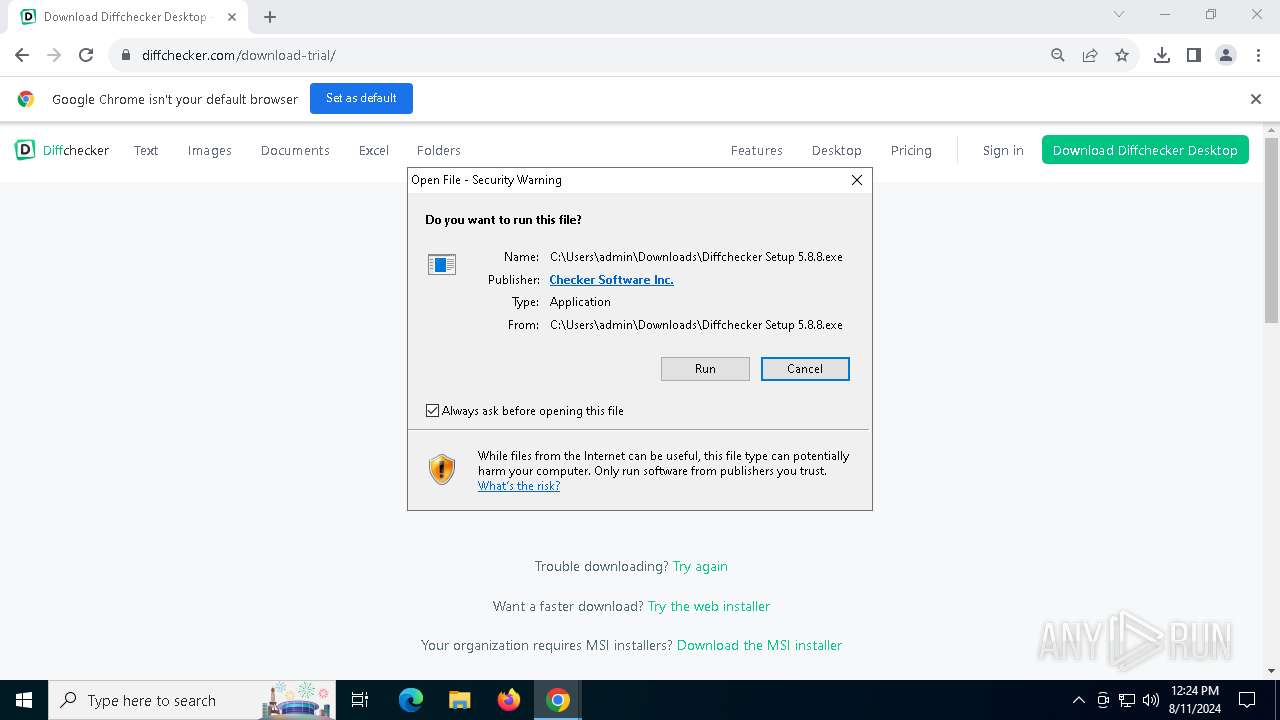Click the forward navigation arrow
Viewport: 1280px width, 720px height.
click(x=54, y=55)
